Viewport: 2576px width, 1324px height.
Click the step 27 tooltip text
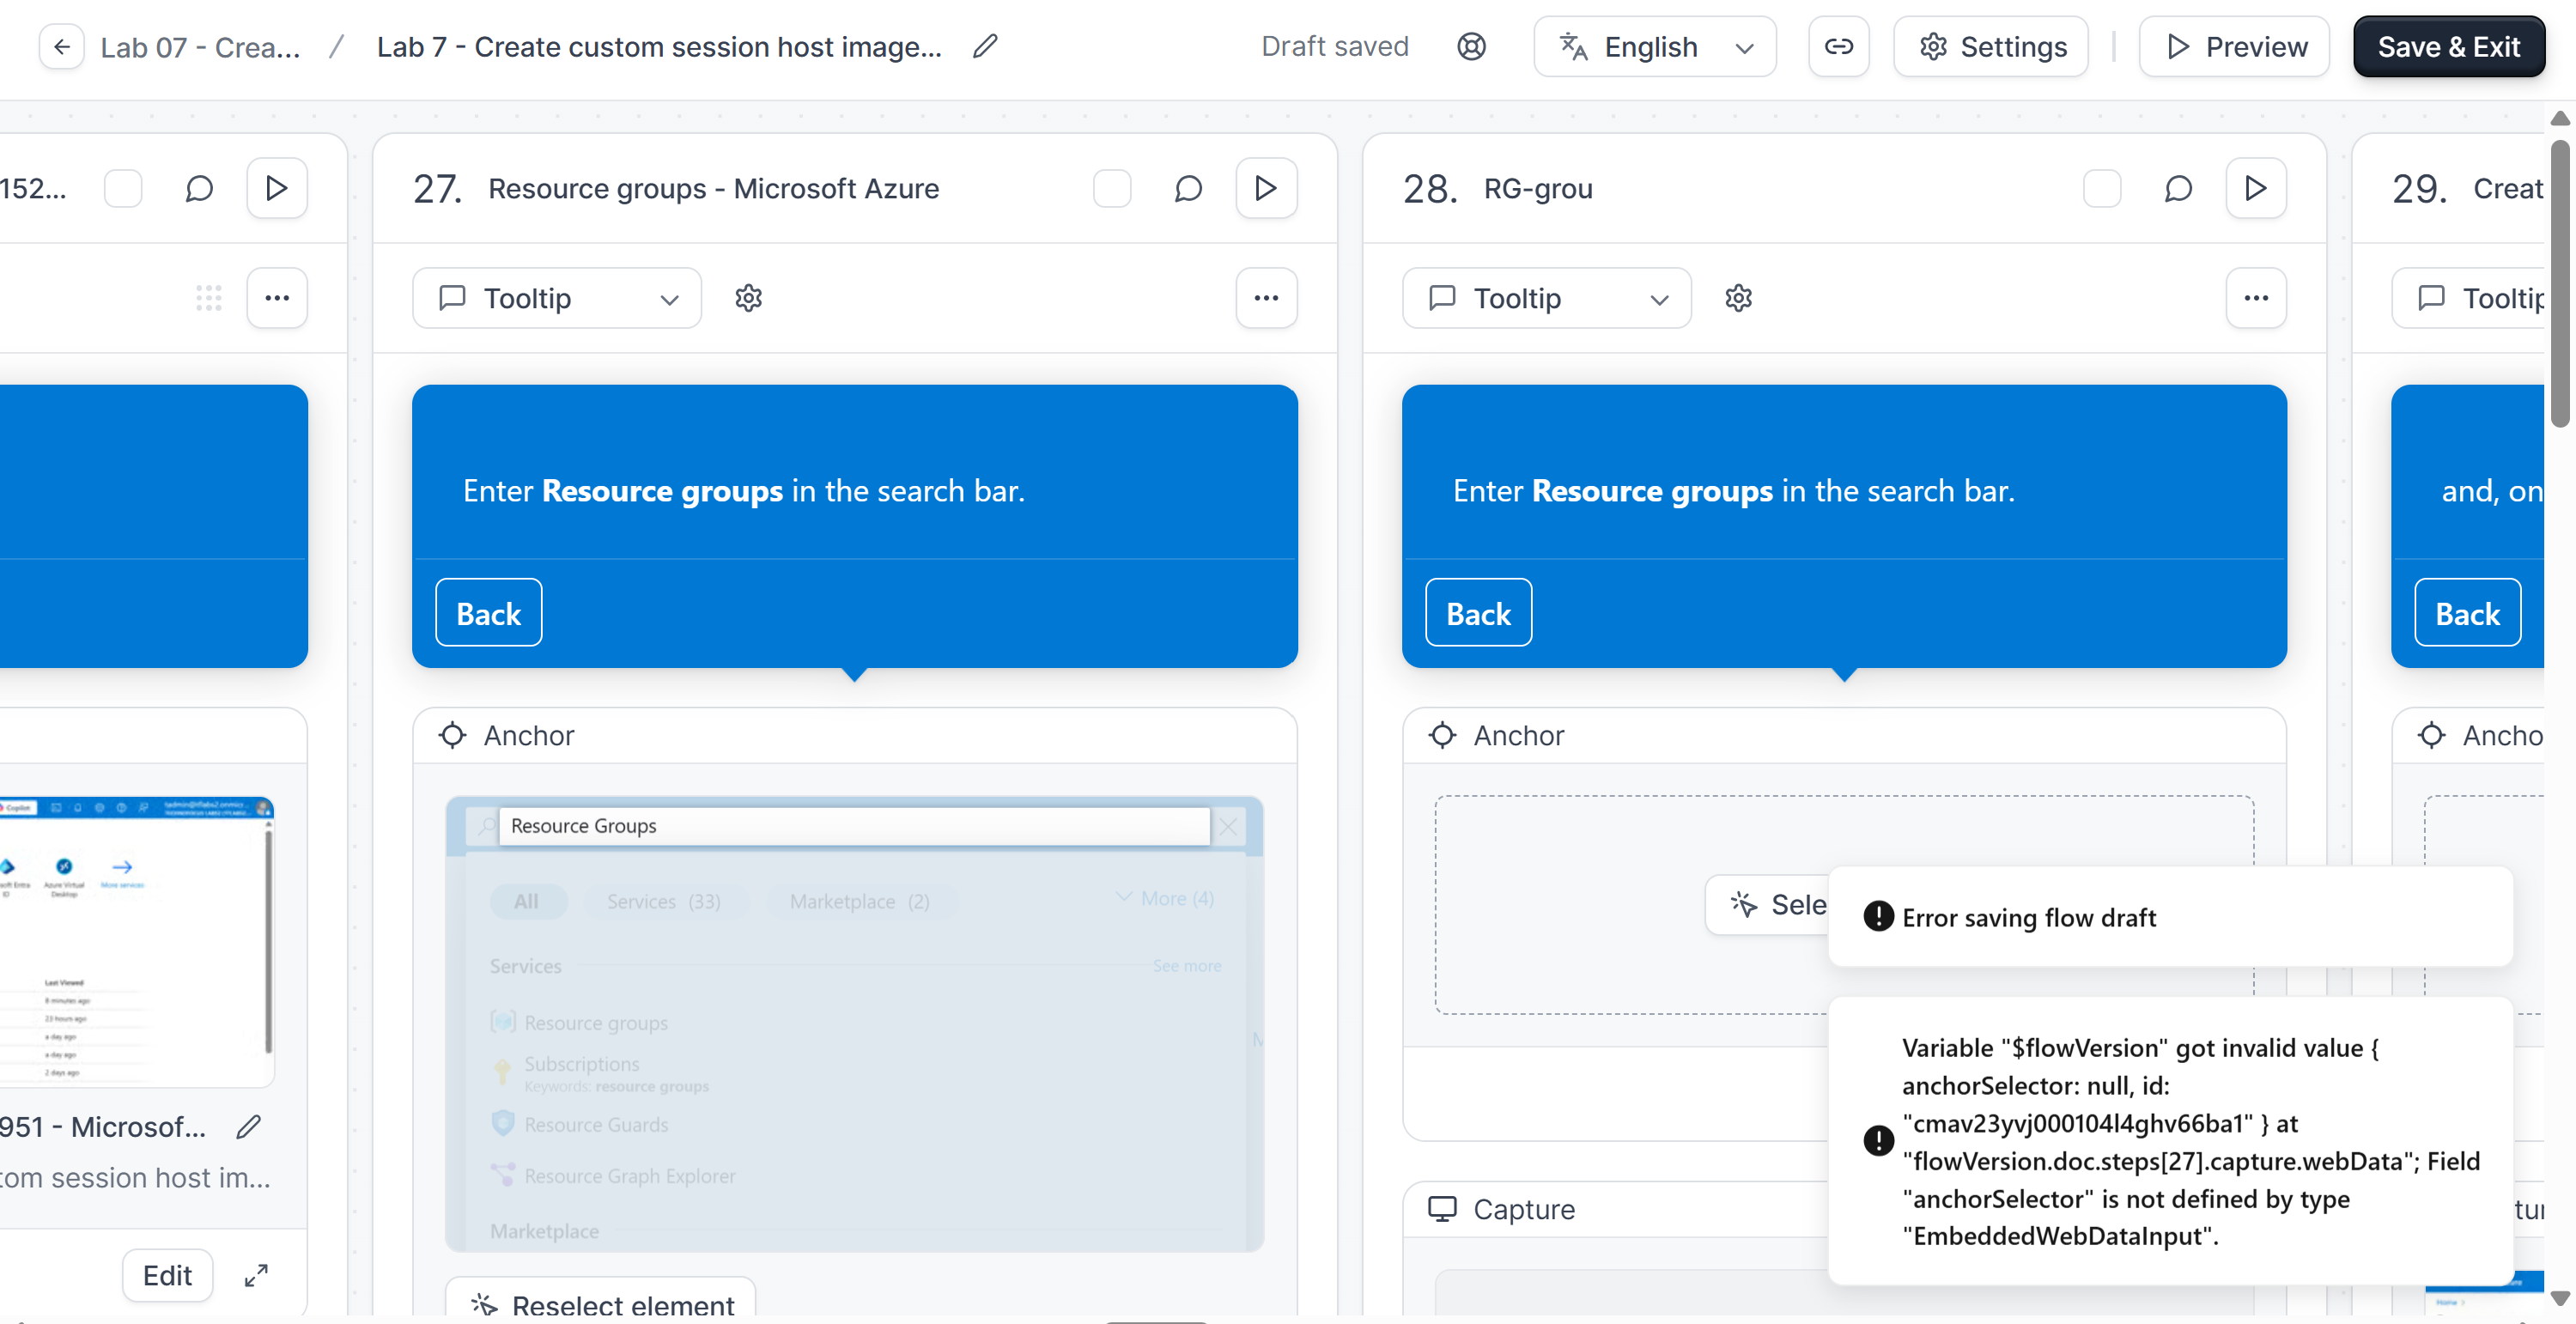tap(744, 491)
